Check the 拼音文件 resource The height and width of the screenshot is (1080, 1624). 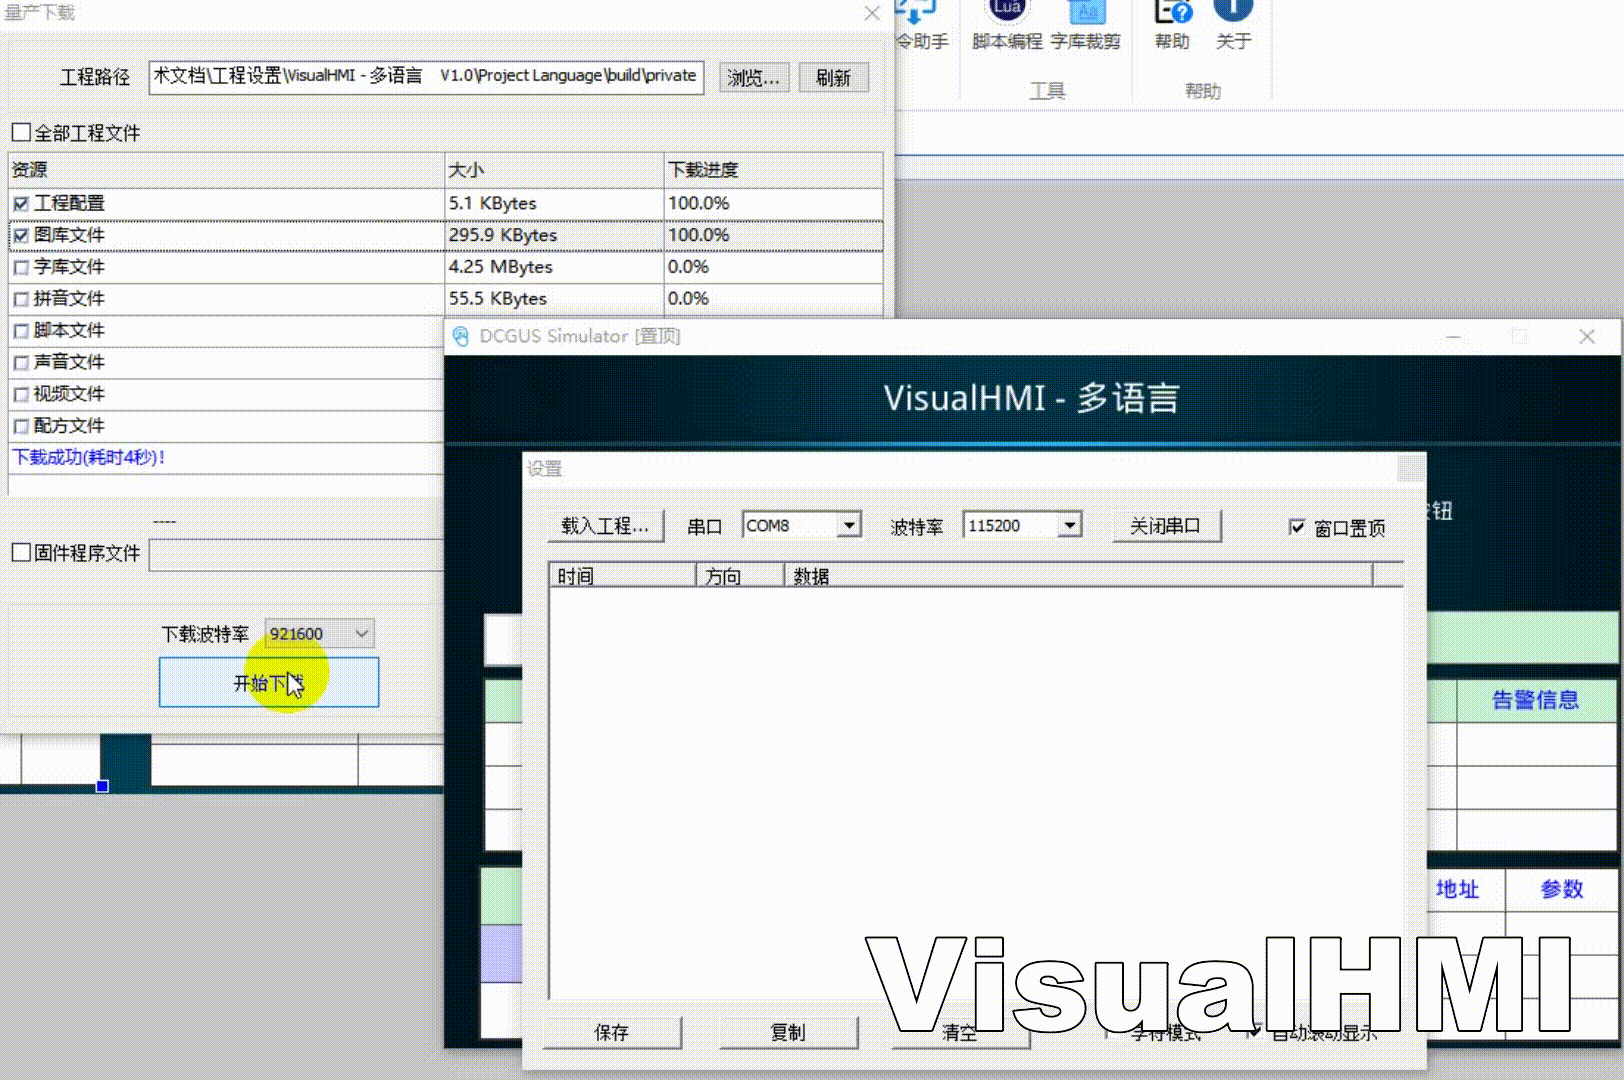(x=21, y=299)
